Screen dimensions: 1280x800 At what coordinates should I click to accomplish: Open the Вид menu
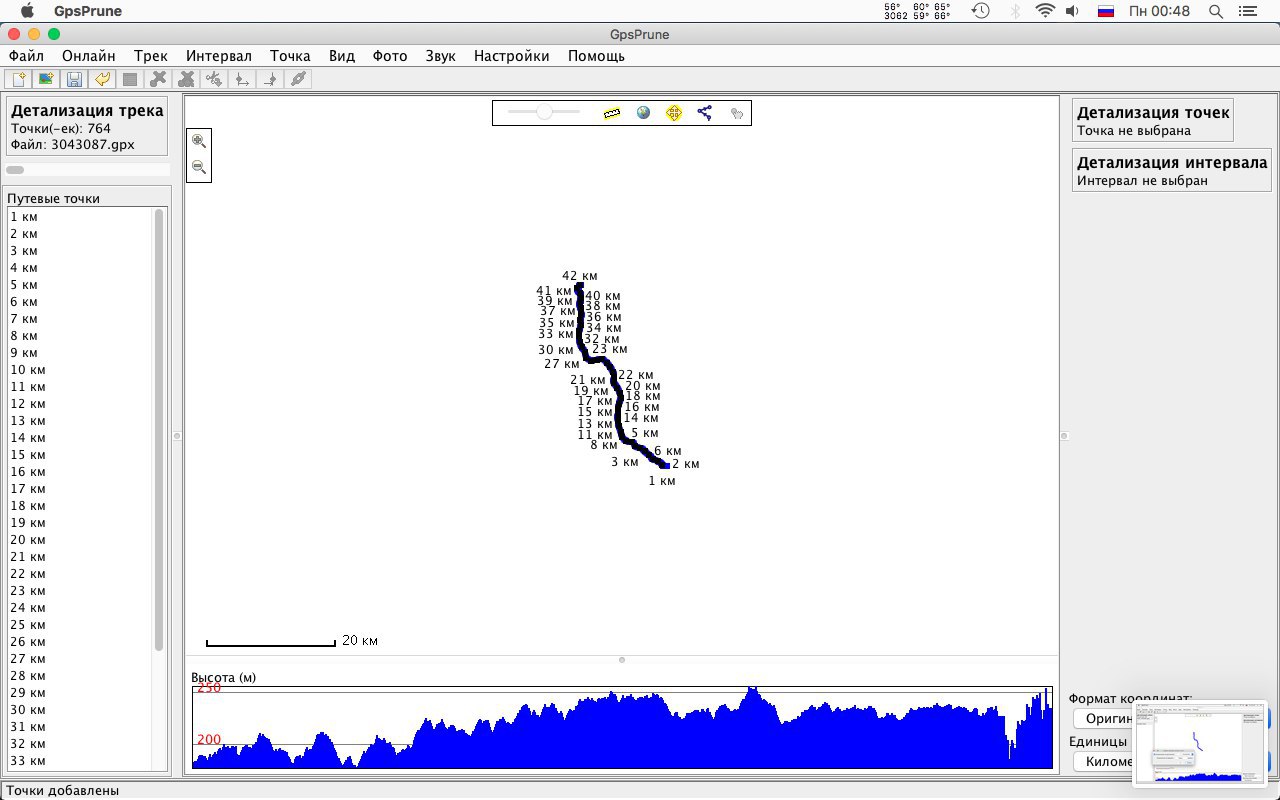point(342,56)
